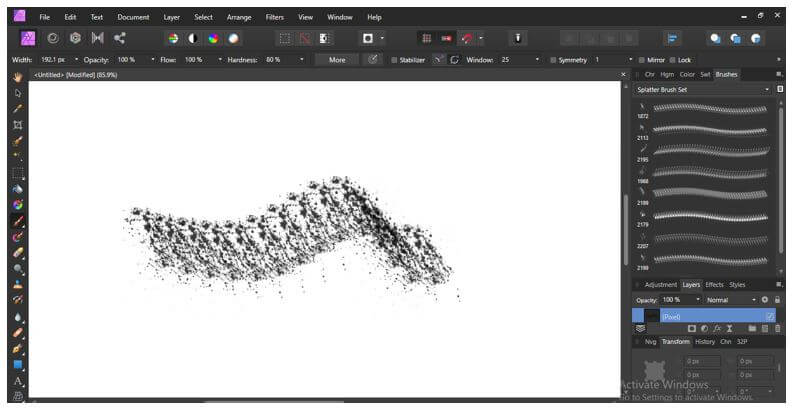Toggle the Snapping magnet icon
This screenshot has height=408, width=800.
(466, 38)
